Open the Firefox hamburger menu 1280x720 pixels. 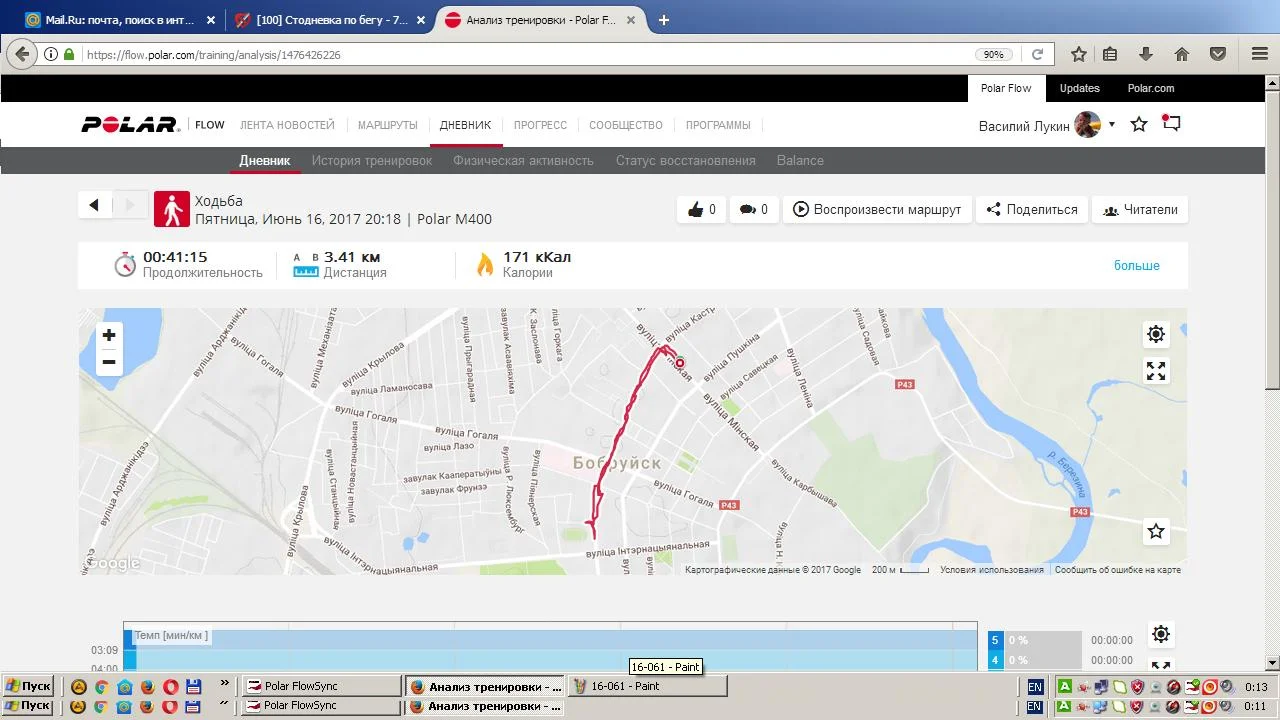(1259, 54)
